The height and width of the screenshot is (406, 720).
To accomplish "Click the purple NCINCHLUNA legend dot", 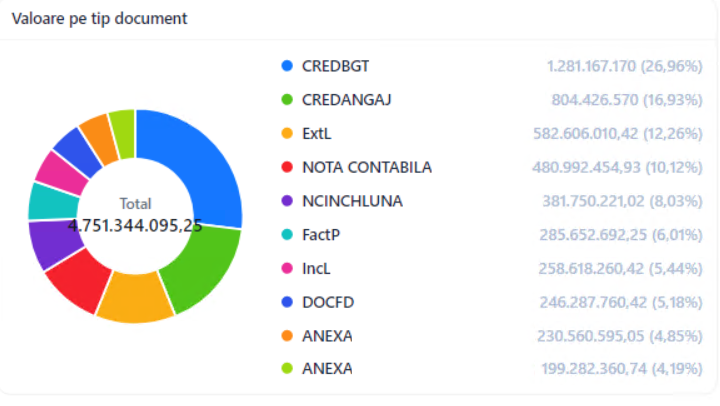I will pos(287,201).
